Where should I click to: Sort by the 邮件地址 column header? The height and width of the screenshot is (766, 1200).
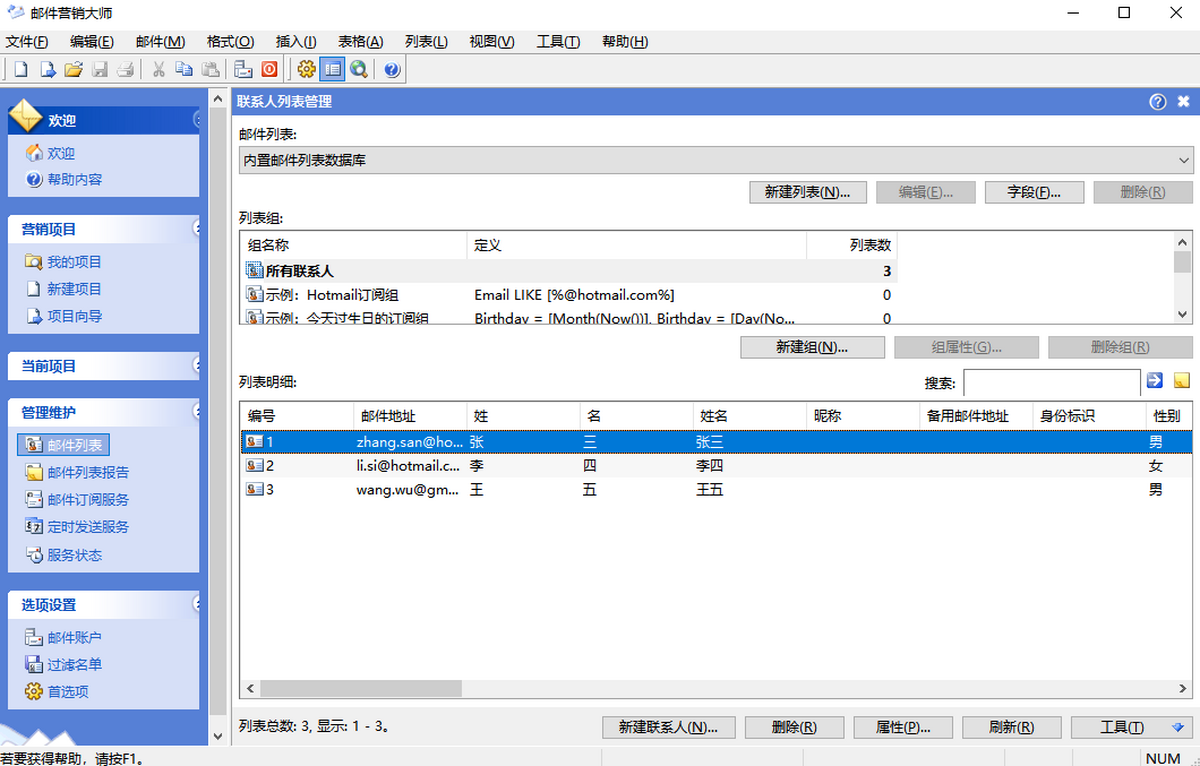pos(410,416)
